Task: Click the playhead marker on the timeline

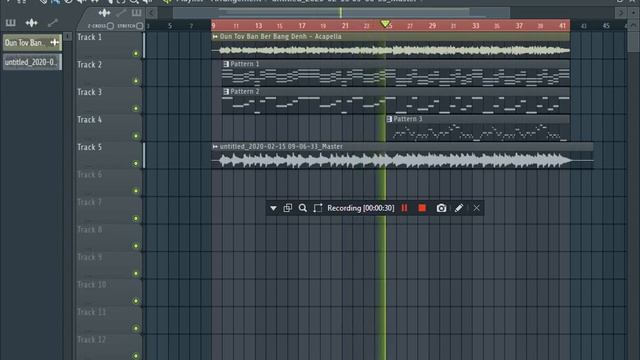Action: [385, 24]
